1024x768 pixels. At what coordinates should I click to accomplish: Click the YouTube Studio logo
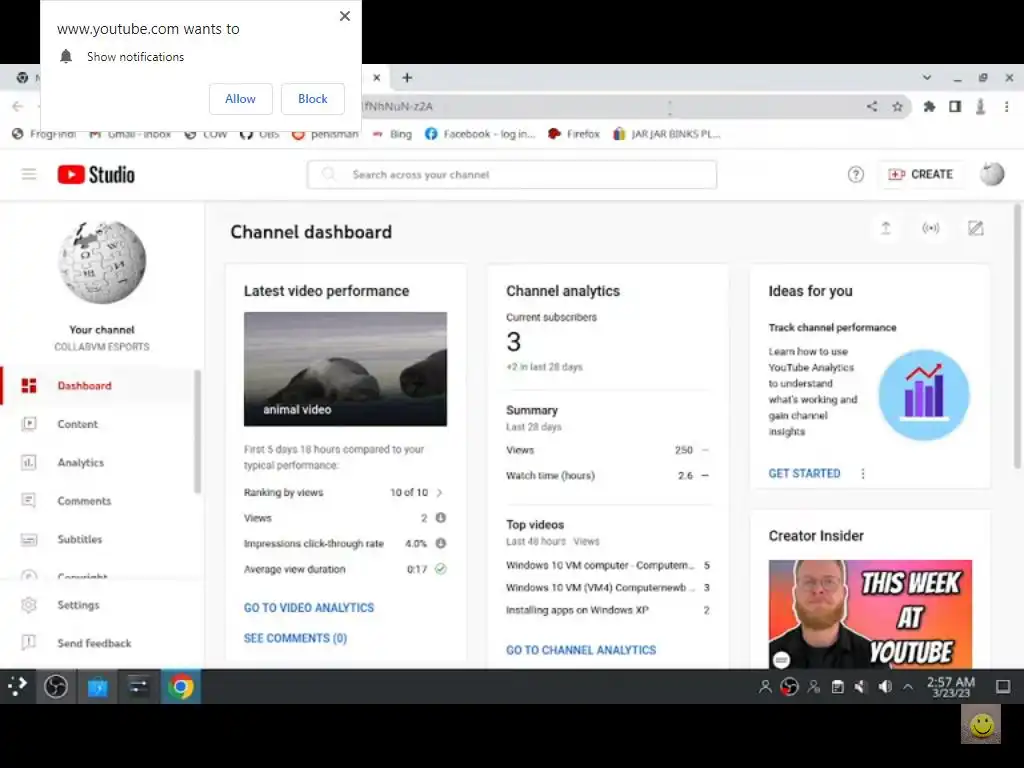[x=96, y=174]
